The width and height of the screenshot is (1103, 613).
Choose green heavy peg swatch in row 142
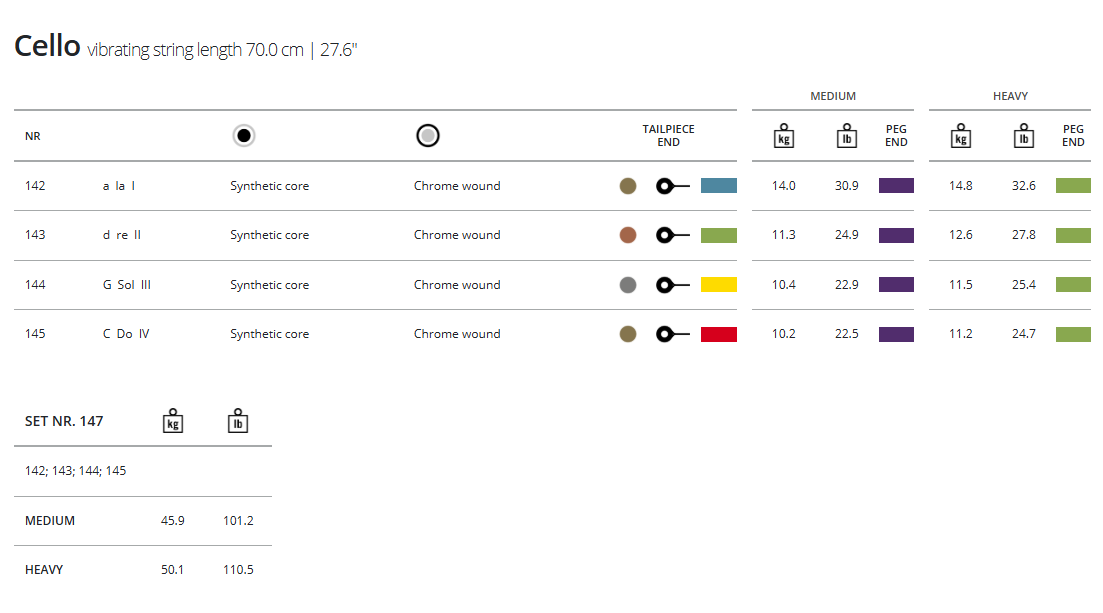pyautogui.click(x=1073, y=186)
